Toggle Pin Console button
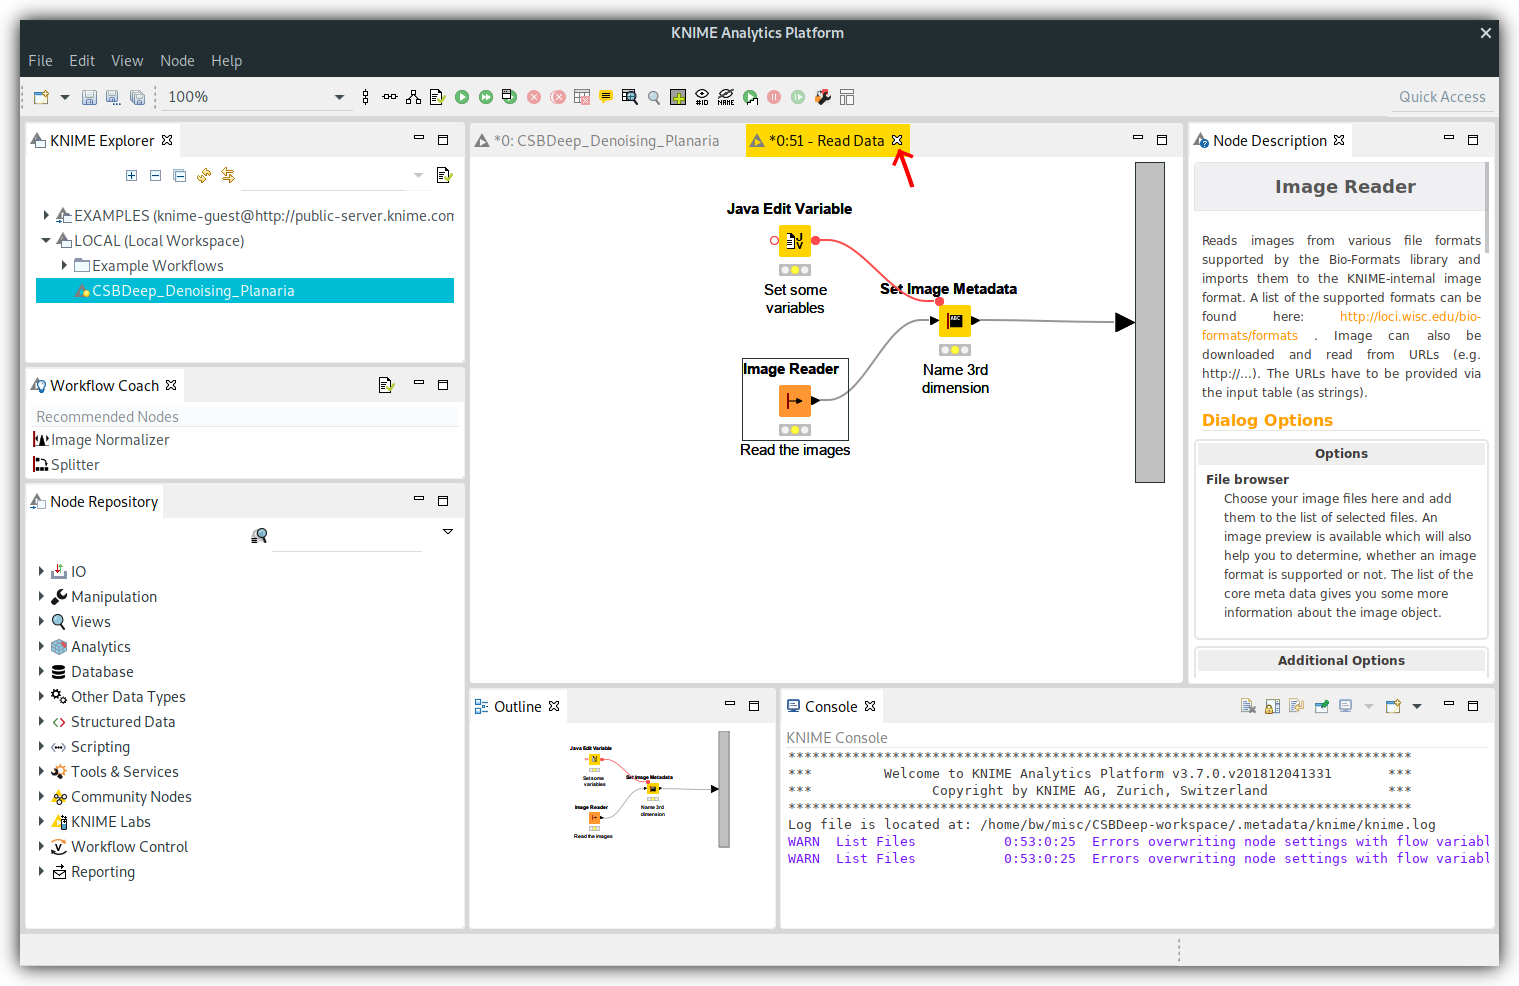The height and width of the screenshot is (986, 1519). click(1321, 706)
